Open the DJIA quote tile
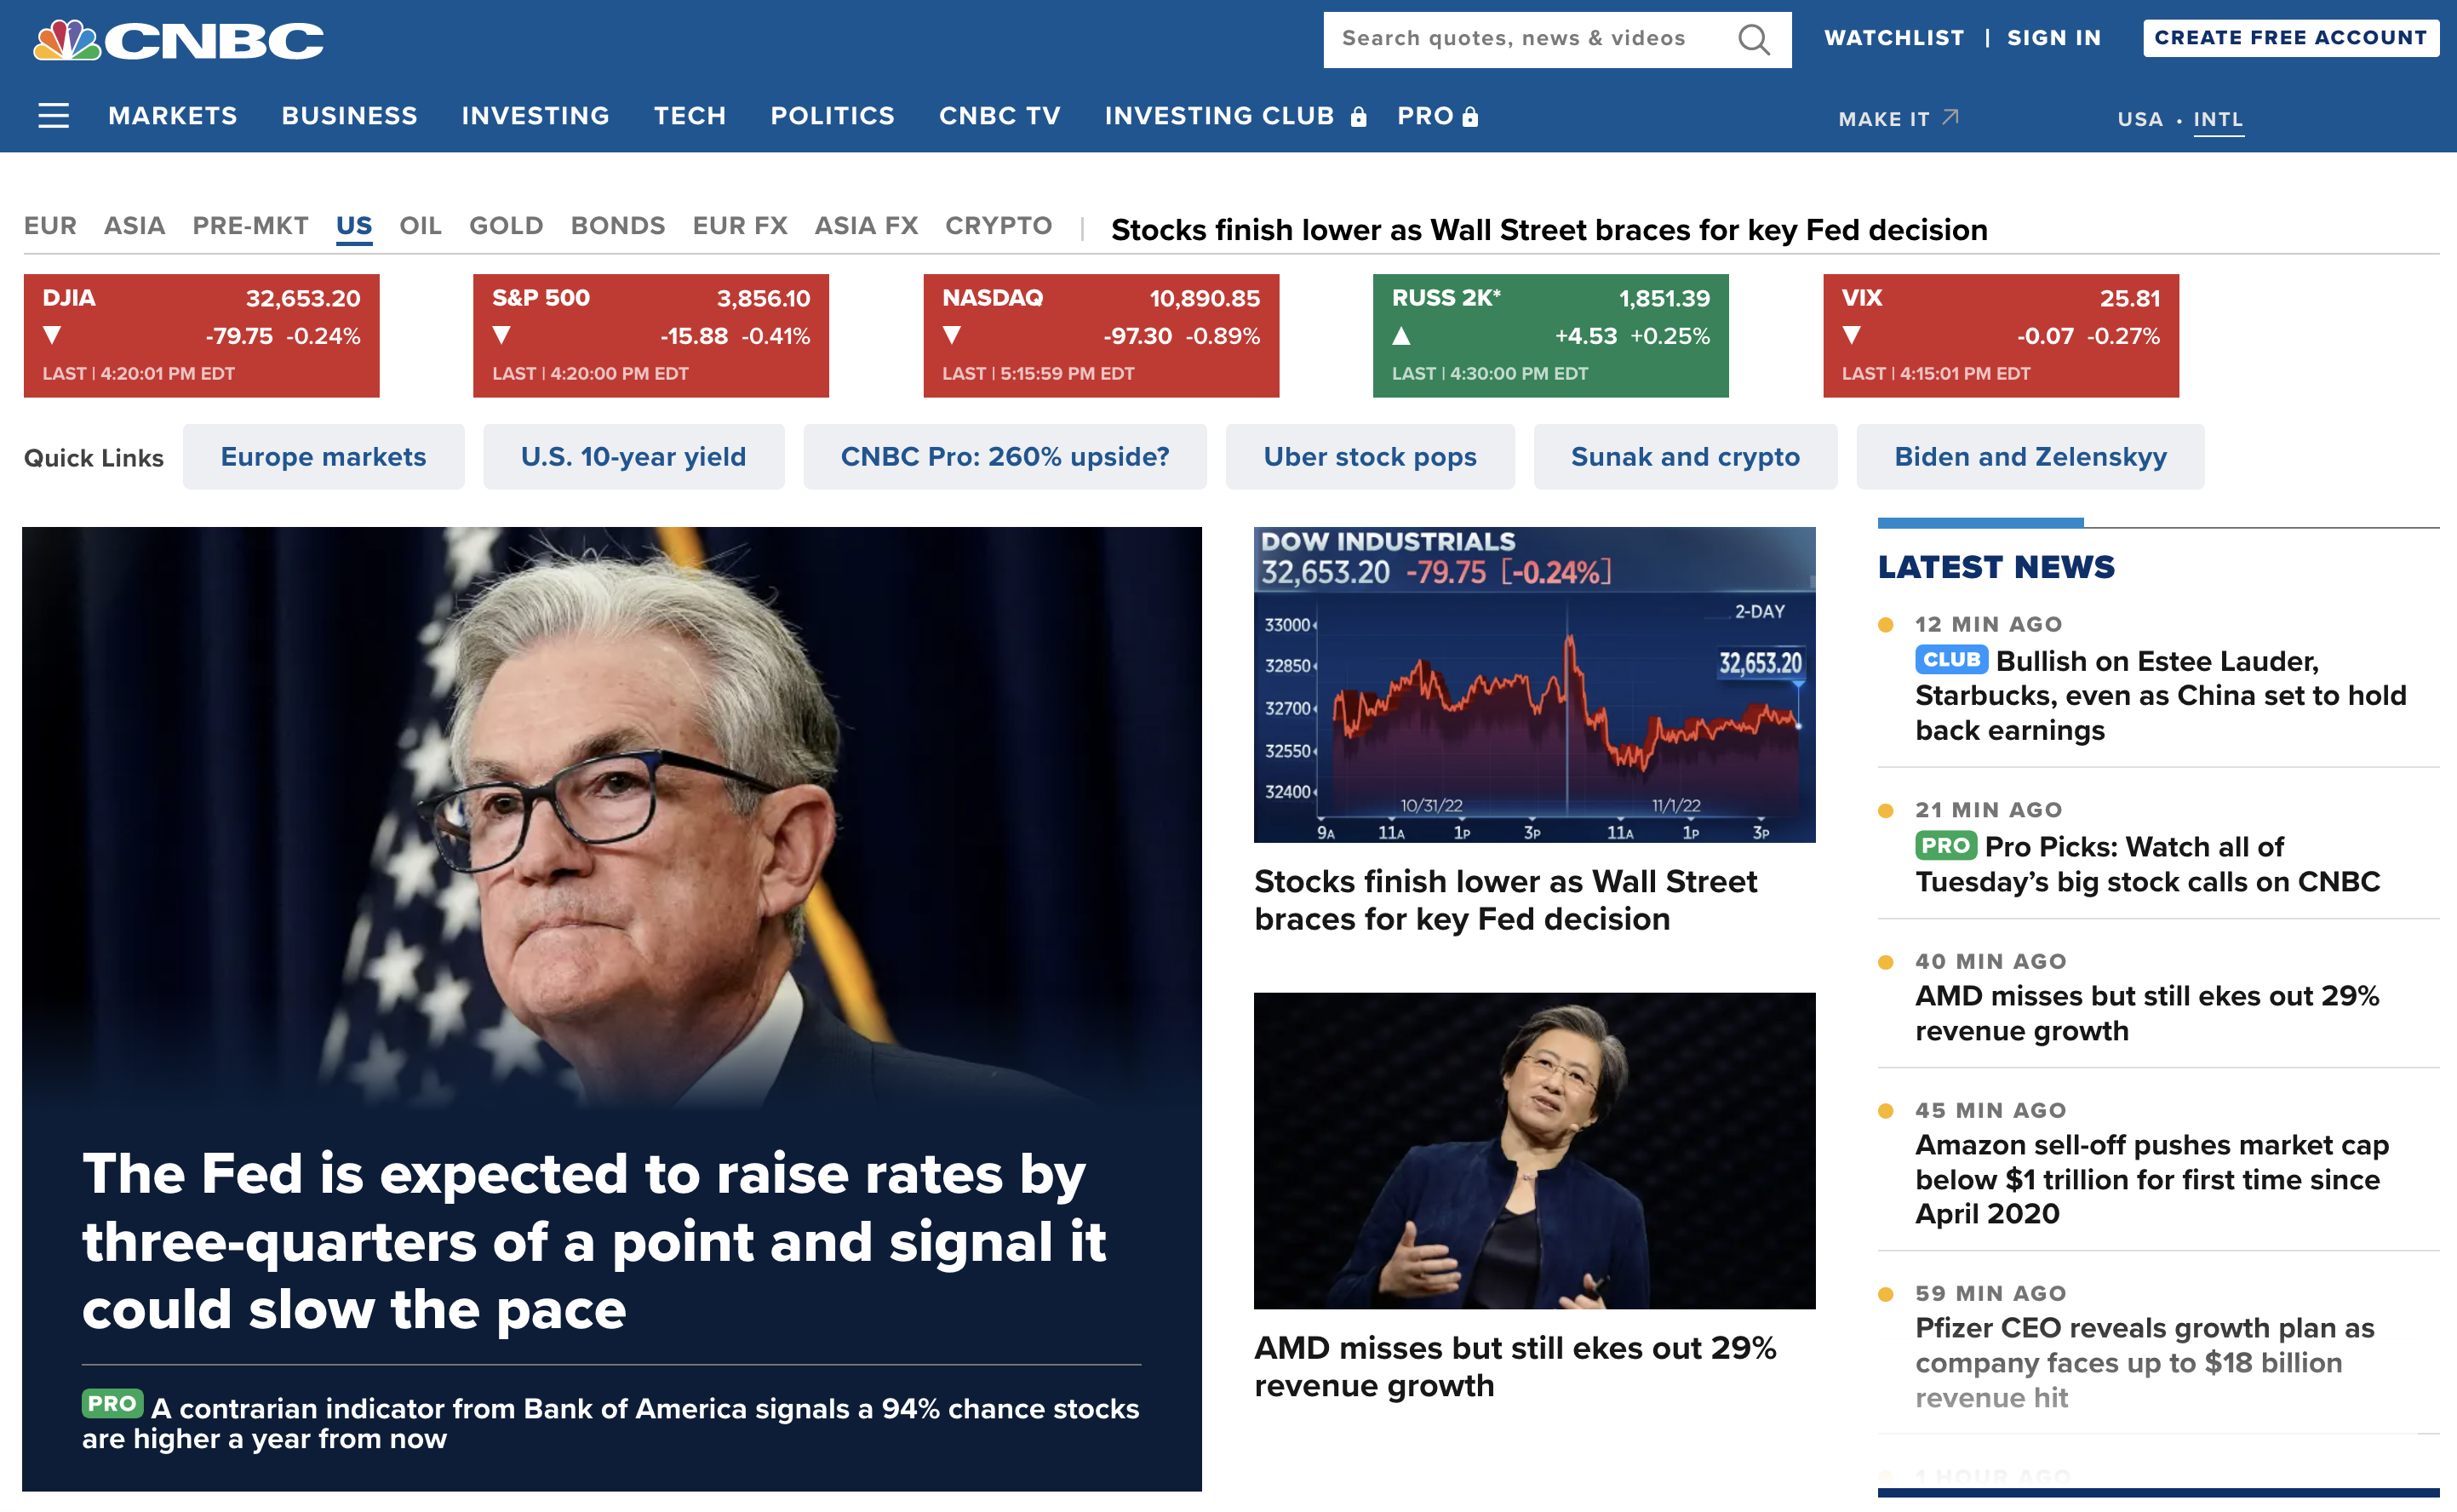The image size is (2457, 1512). (201, 335)
